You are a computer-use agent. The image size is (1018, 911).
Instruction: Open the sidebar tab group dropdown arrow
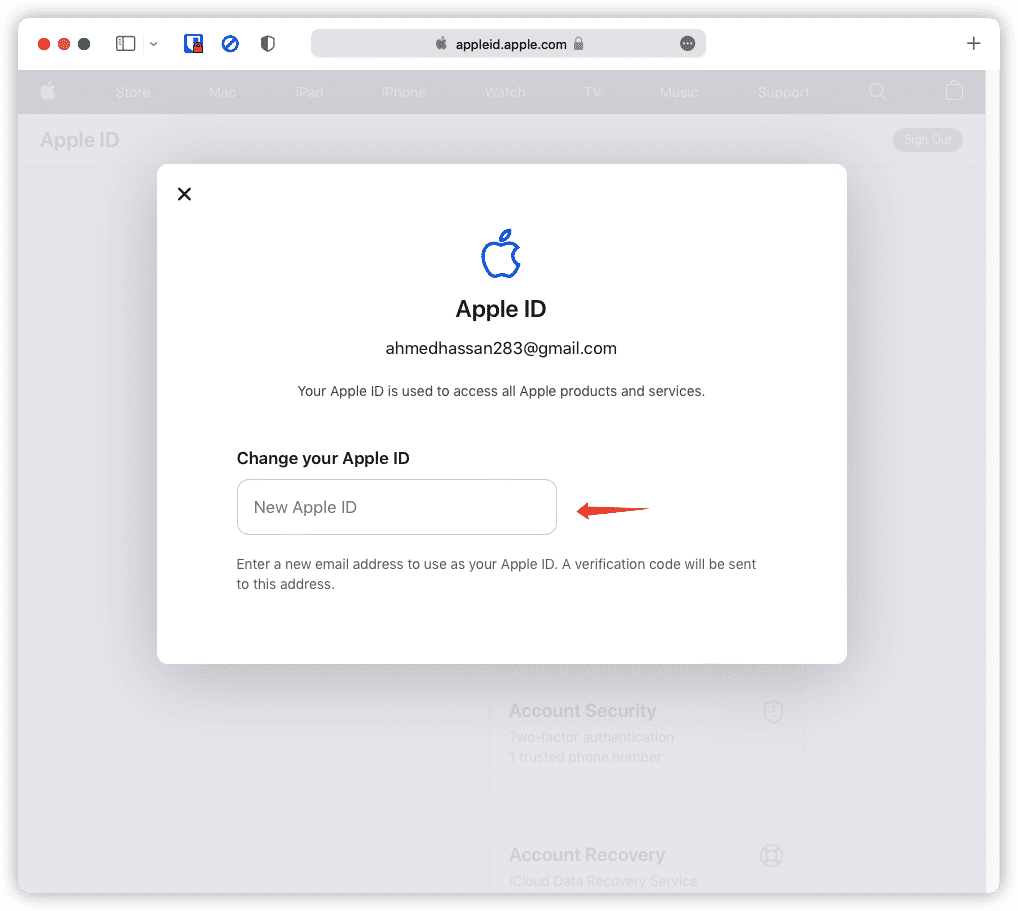click(x=154, y=44)
